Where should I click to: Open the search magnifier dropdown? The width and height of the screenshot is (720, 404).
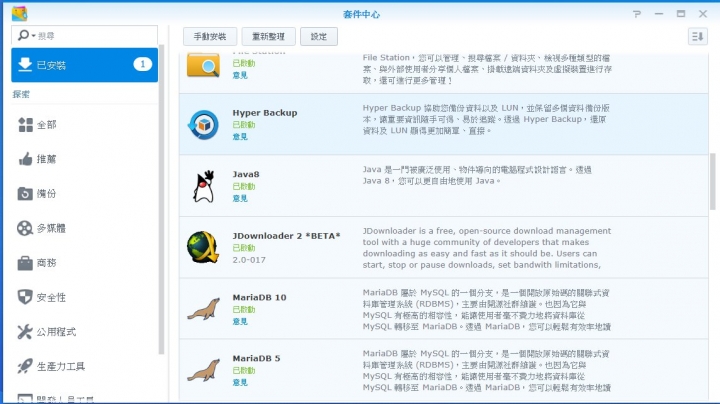(25, 35)
